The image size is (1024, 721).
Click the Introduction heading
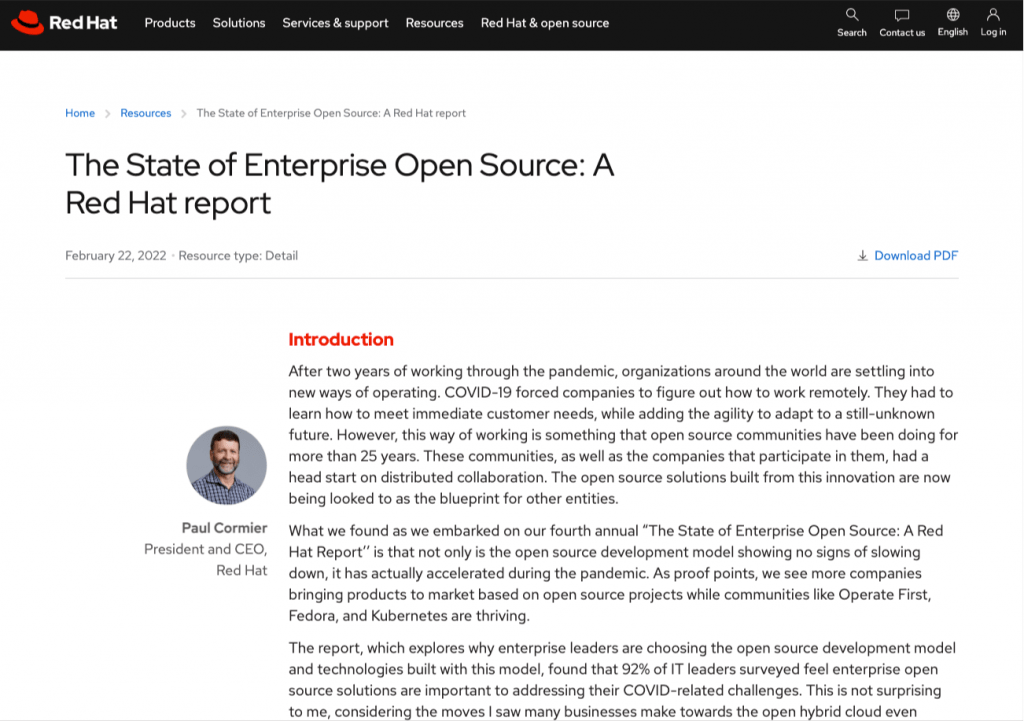(x=341, y=340)
